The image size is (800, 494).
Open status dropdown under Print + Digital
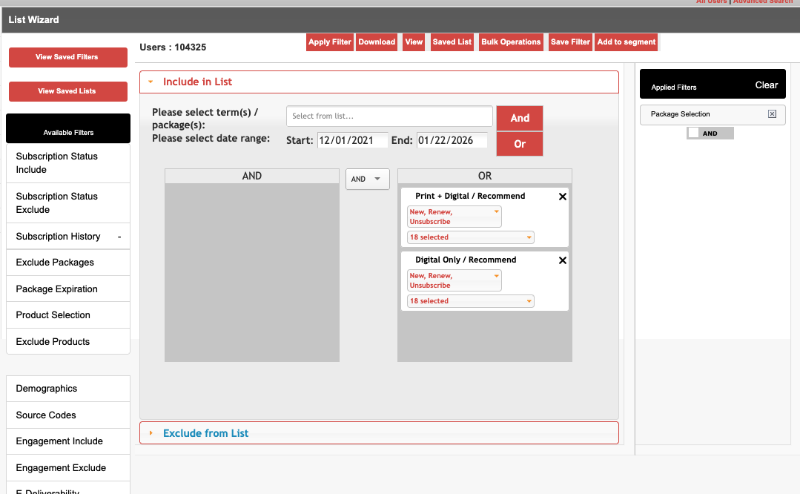(x=454, y=216)
